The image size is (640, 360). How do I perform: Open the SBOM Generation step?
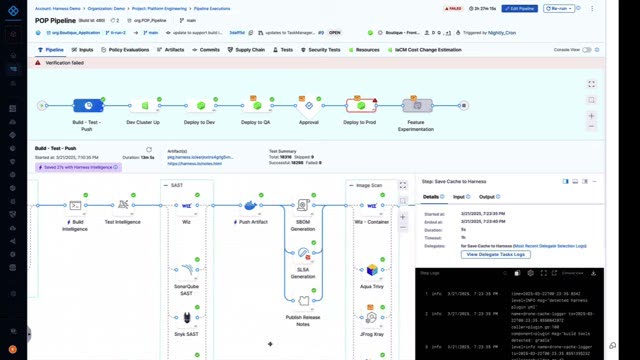coord(303,205)
